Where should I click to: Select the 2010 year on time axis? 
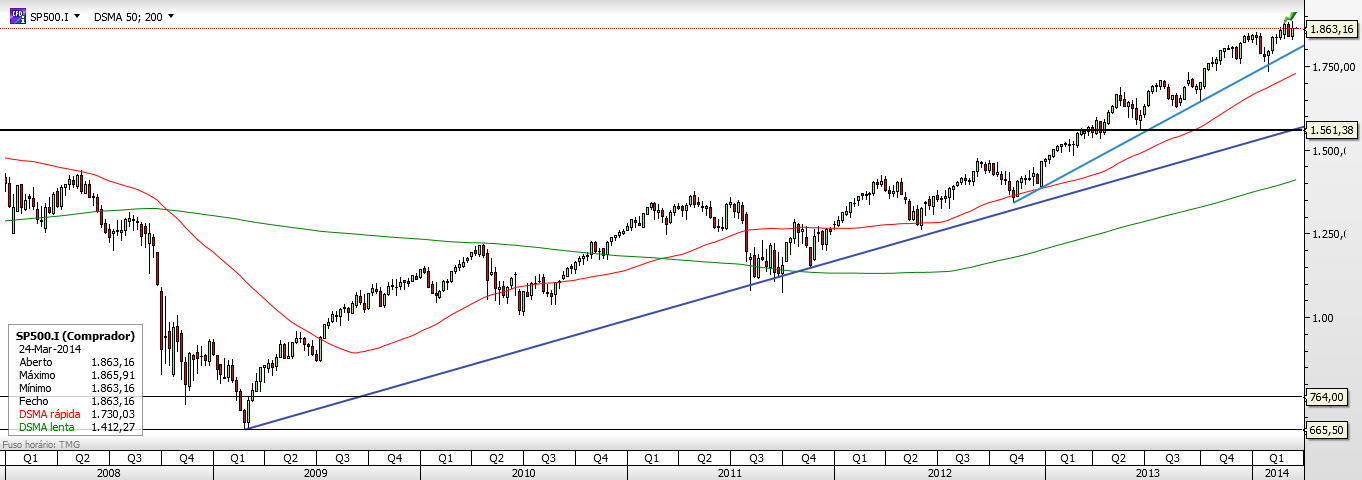pos(524,473)
